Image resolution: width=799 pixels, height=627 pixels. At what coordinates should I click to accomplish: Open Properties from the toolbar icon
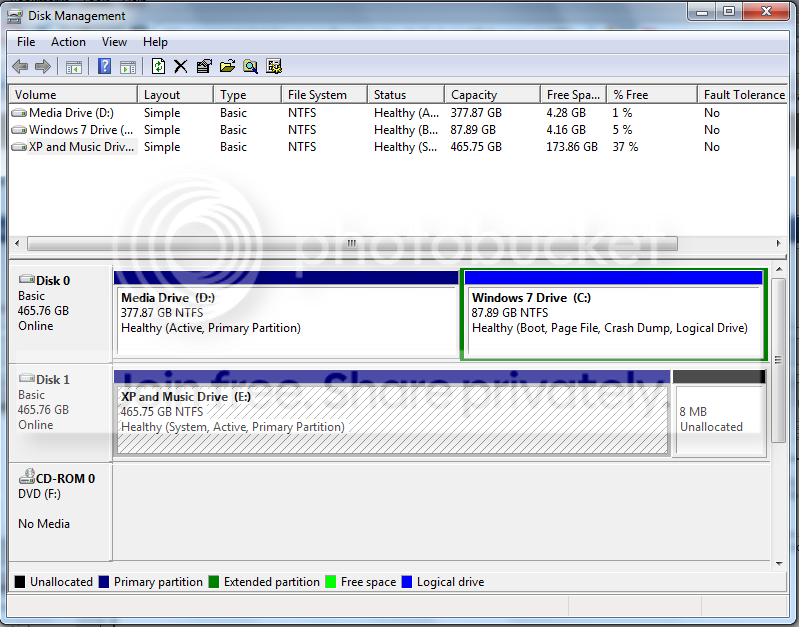pos(204,66)
